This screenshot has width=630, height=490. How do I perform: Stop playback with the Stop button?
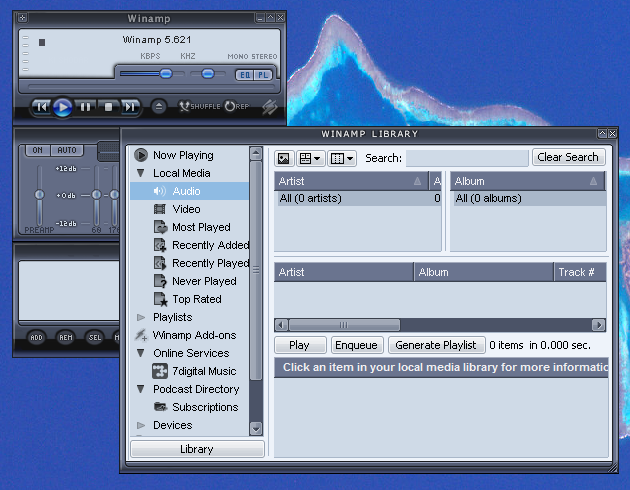tap(108, 107)
